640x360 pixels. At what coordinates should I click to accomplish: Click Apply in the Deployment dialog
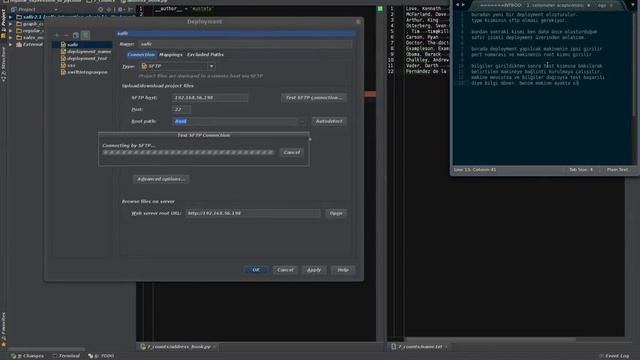click(314, 270)
